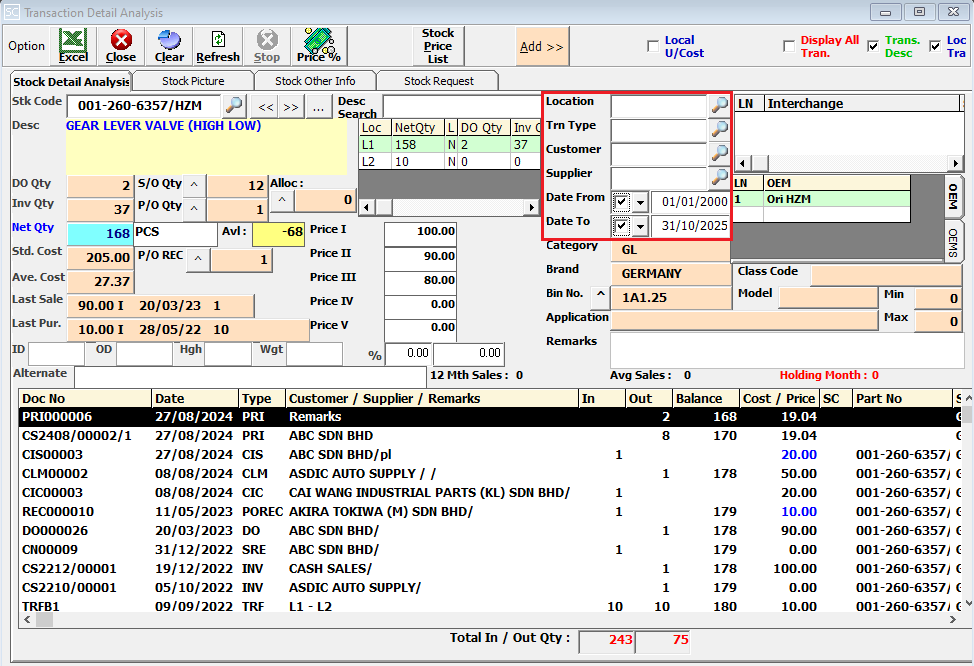Screen dimensions: 974x666
Task: Toggle the Loc Tra checkbox
Action: pos(935,47)
